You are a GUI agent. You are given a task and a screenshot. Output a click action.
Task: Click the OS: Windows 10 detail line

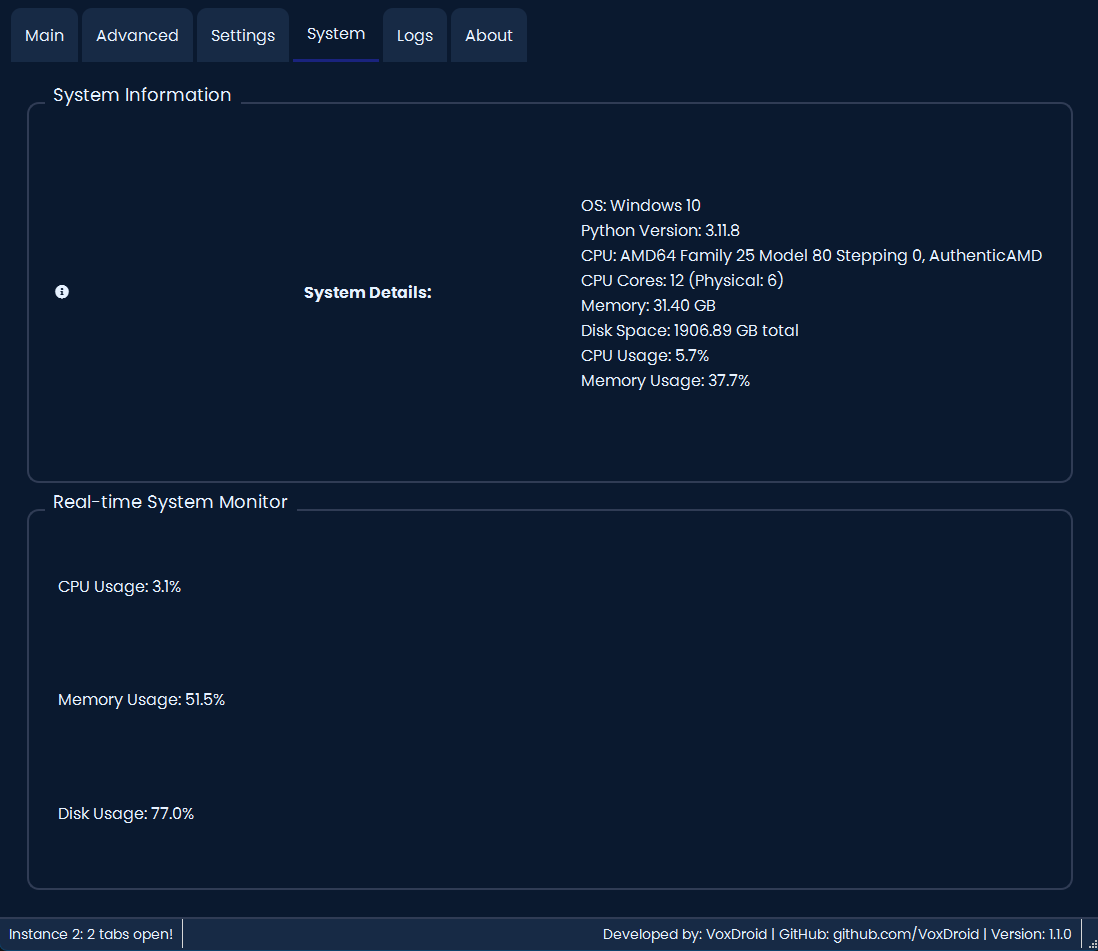[x=641, y=205]
